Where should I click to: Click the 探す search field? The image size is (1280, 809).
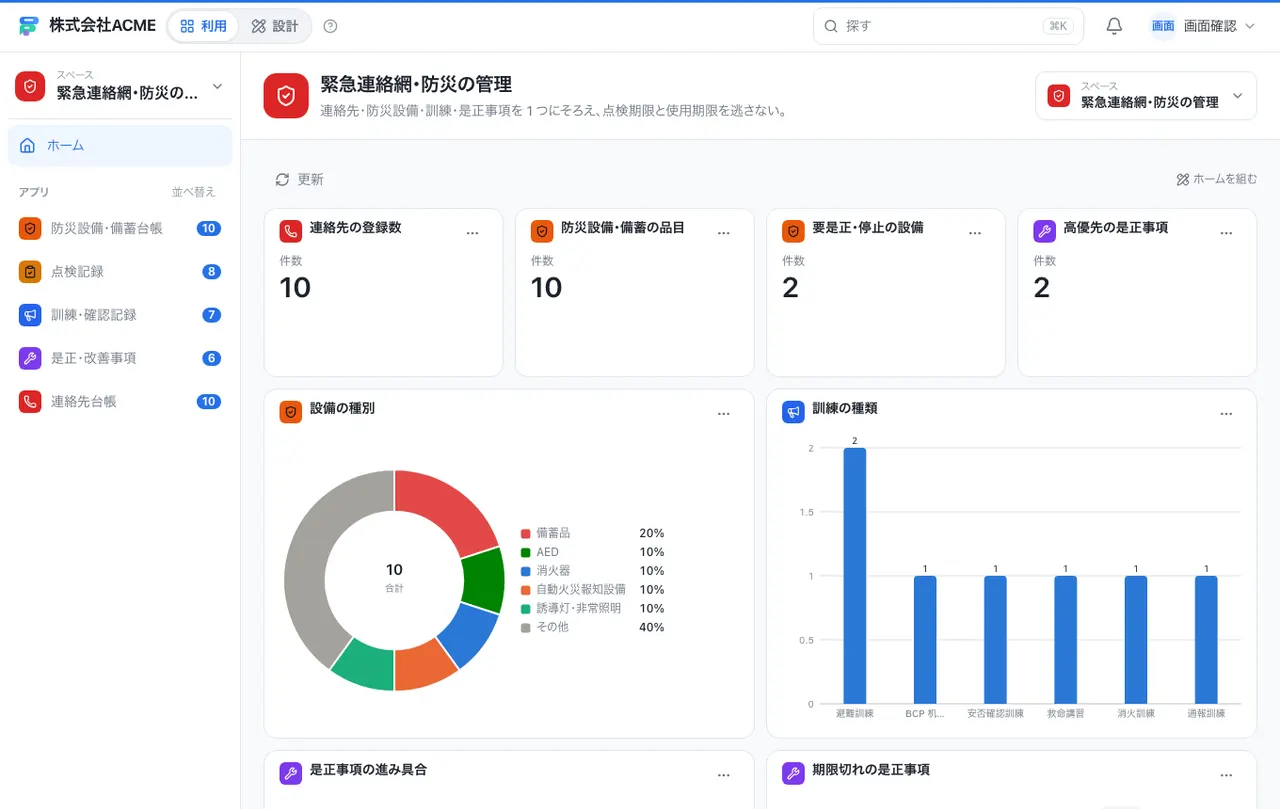coord(948,26)
